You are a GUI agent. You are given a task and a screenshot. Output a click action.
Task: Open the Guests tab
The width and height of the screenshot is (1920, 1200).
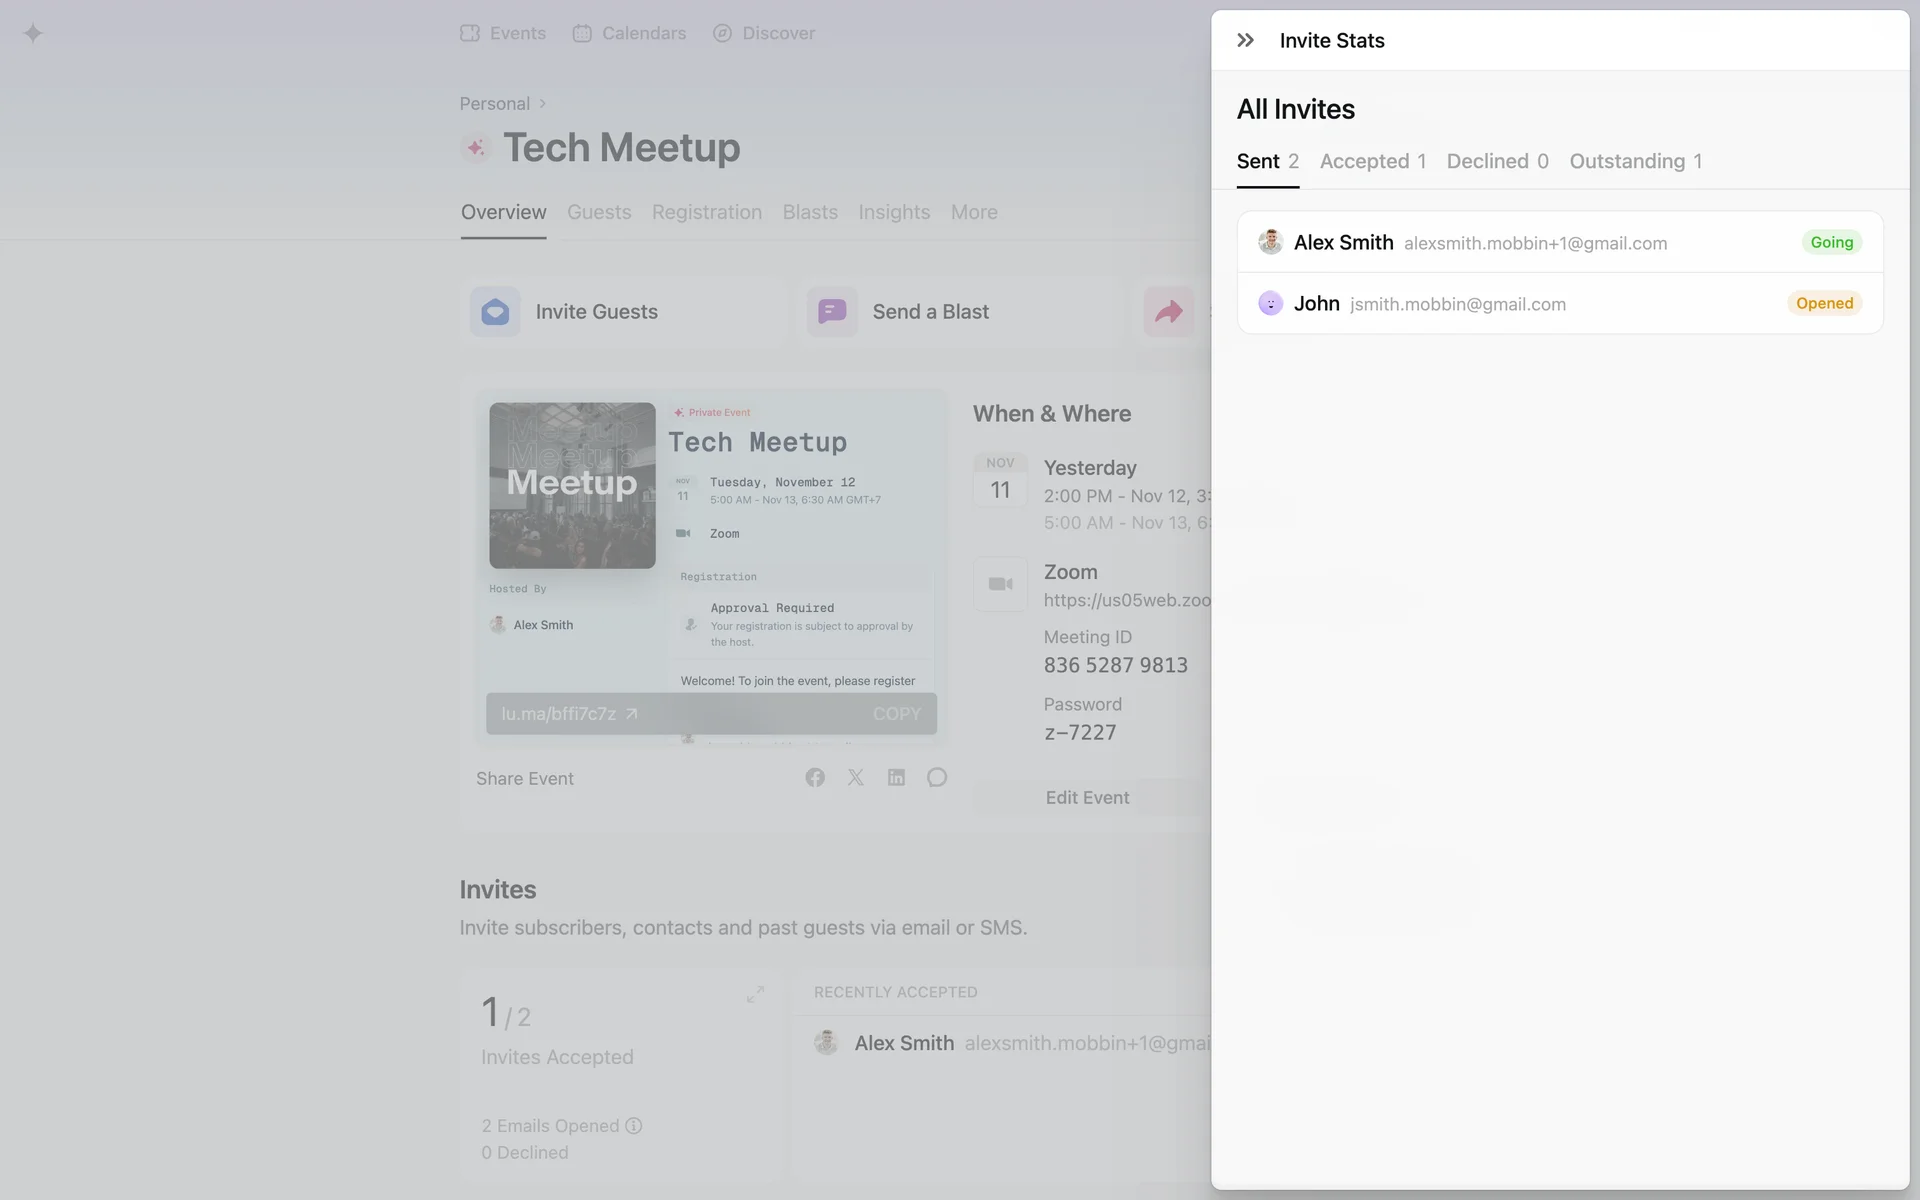pyautogui.click(x=599, y=212)
